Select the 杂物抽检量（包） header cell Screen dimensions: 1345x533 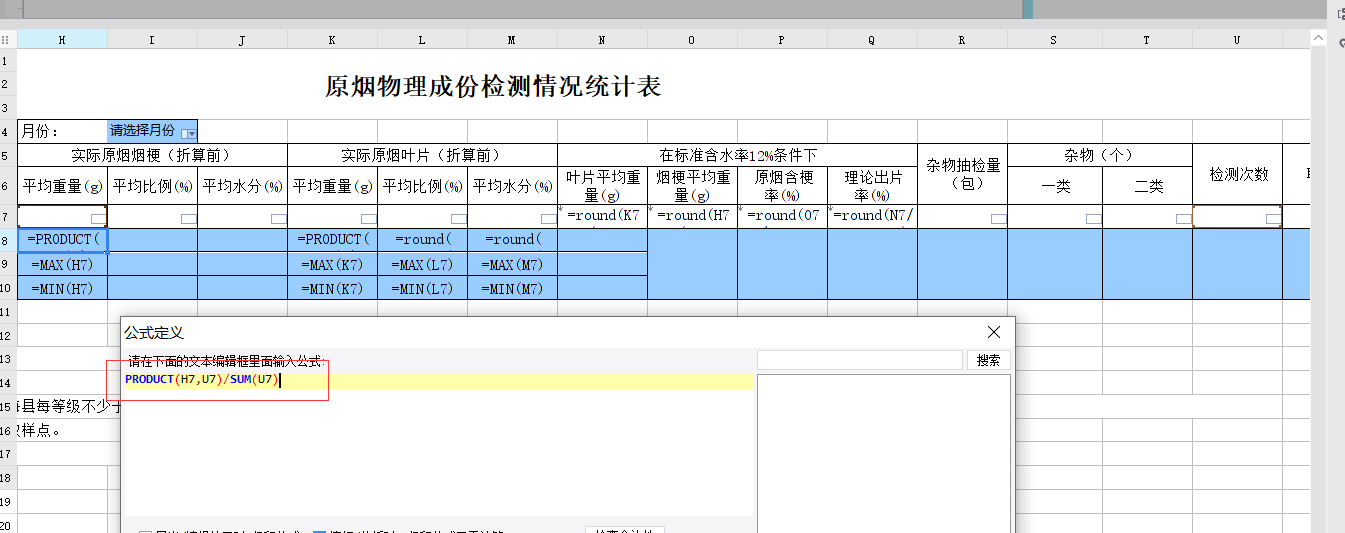point(962,174)
